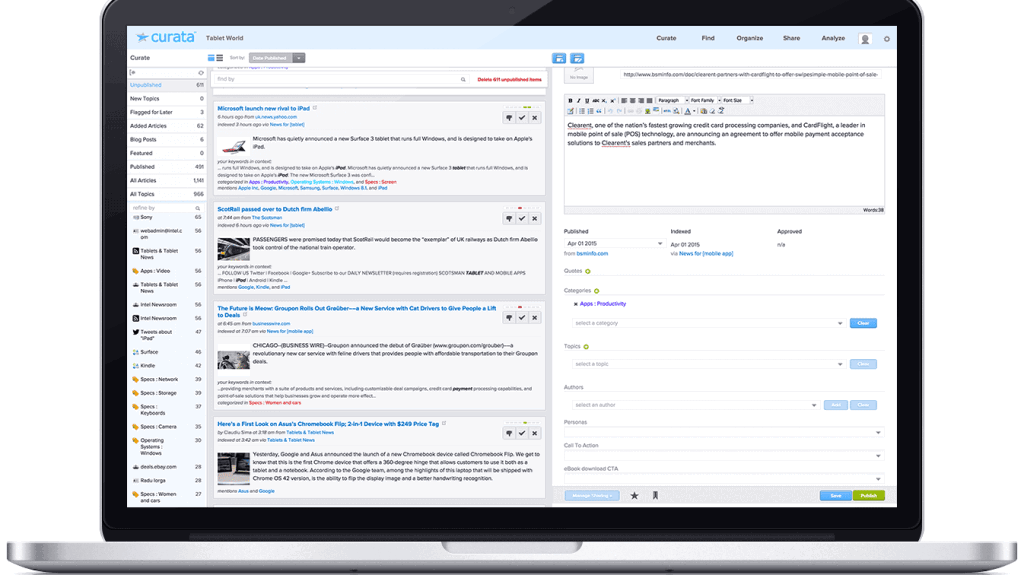Click first blue post-view button
Image resolution: width=1024 pixels, height=575 pixels.
[559, 59]
